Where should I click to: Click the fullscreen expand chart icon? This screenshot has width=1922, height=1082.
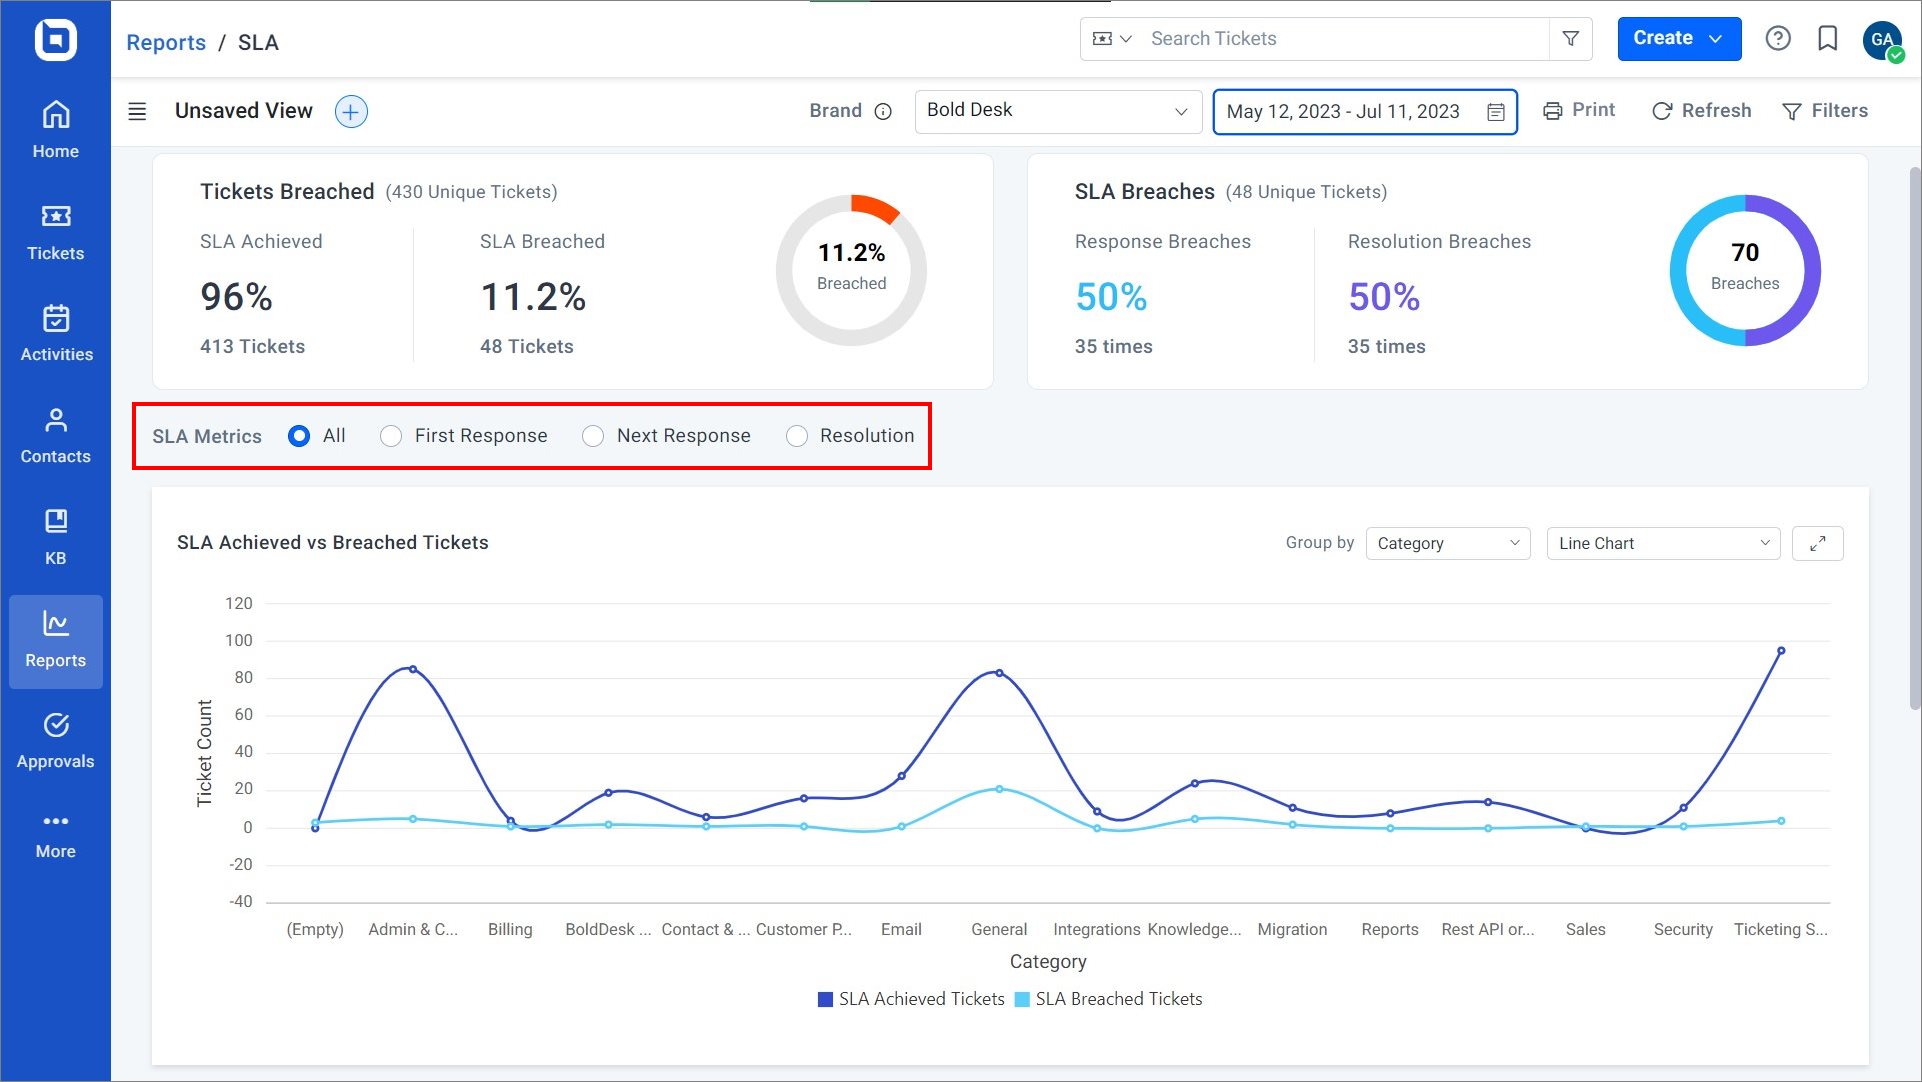click(1818, 542)
